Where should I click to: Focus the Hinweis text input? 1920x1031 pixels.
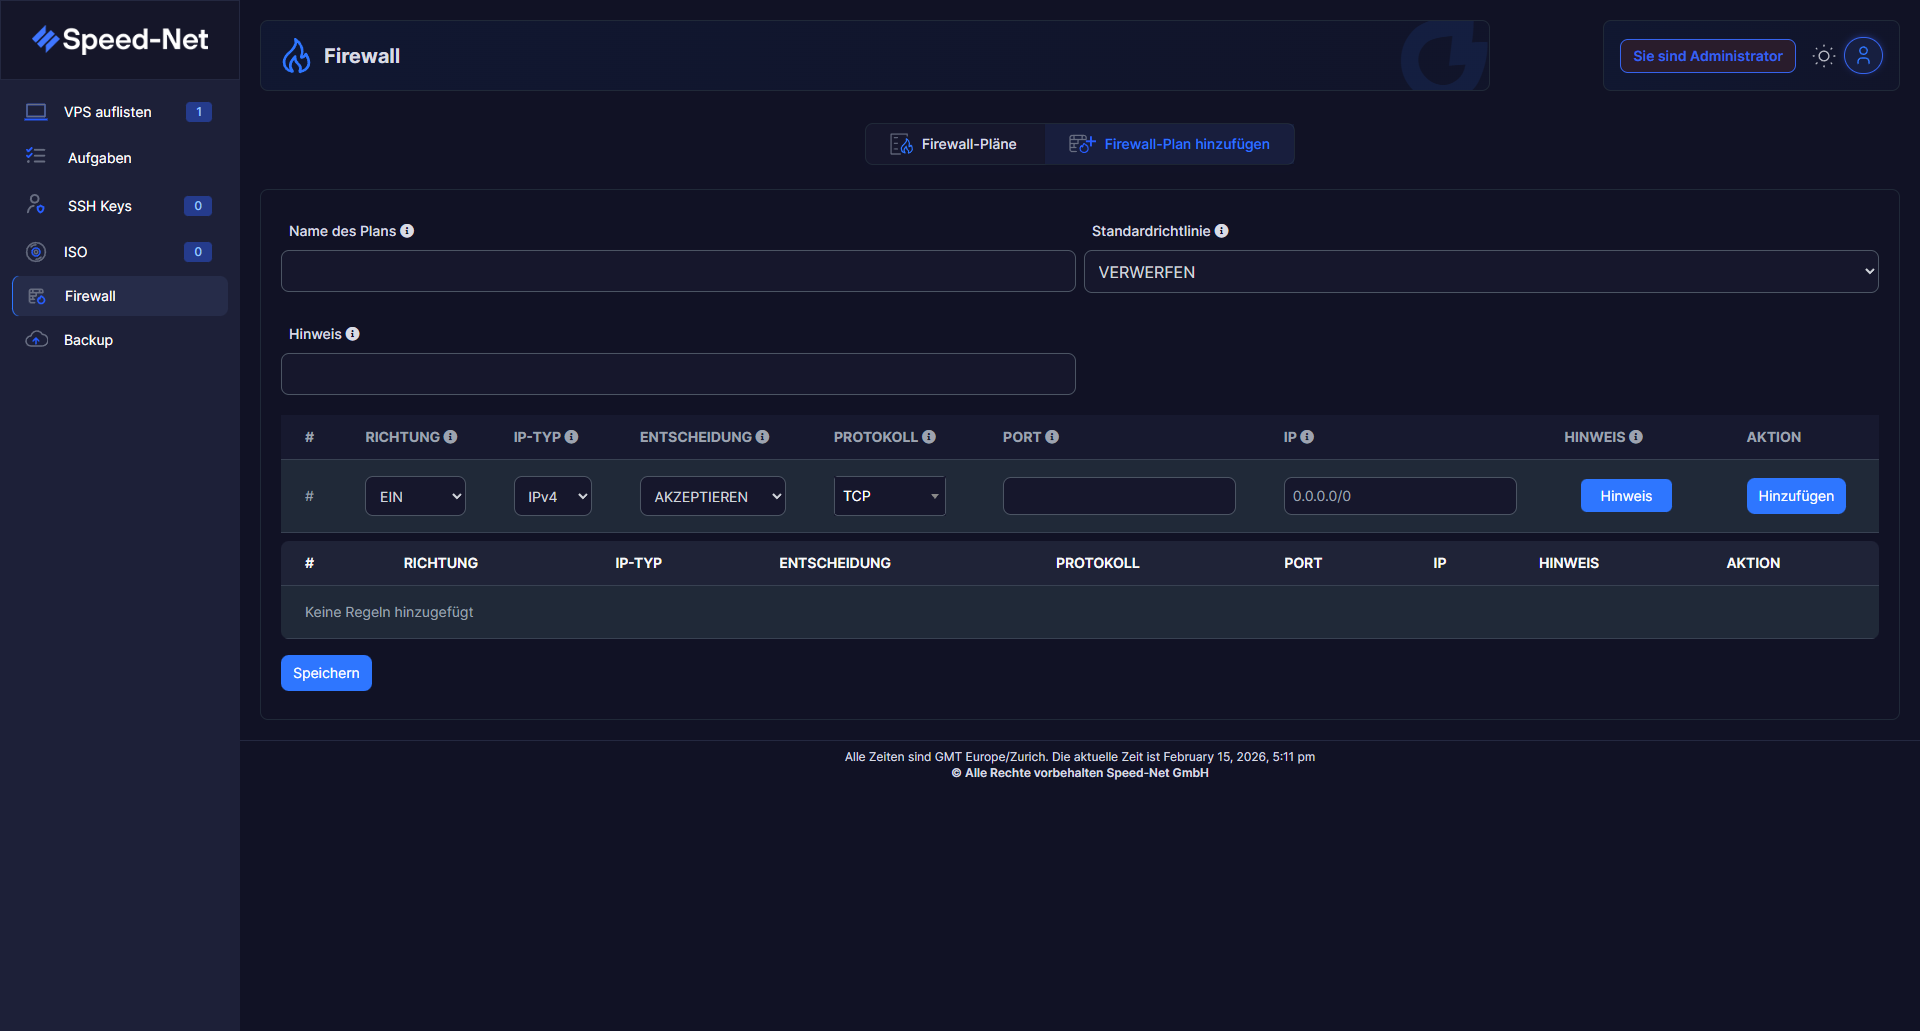pyautogui.click(x=678, y=374)
